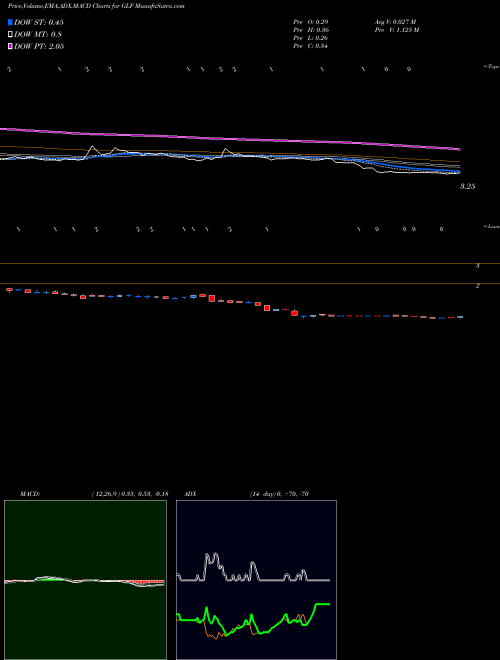Click the 'Pre C: 0.34' value
Image resolution: width=500 pixels, height=660 pixels.
tap(311, 46)
